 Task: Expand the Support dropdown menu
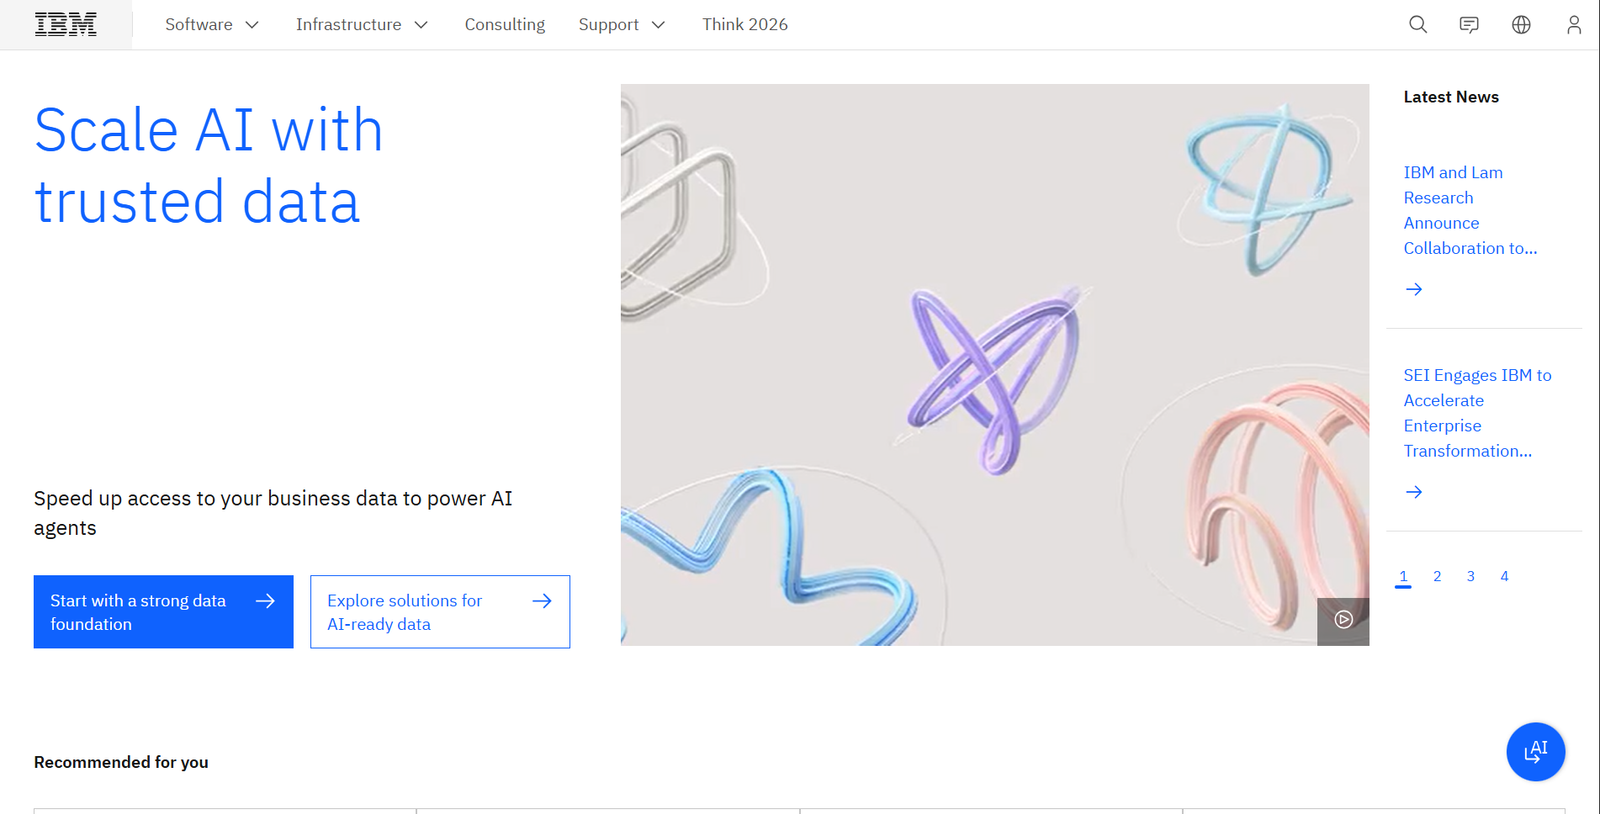click(621, 24)
